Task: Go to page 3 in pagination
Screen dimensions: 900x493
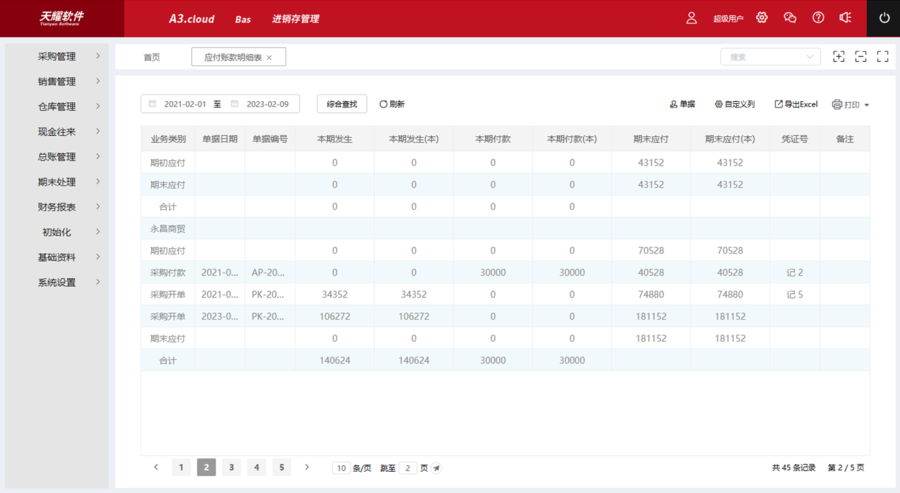Action: [x=231, y=467]
